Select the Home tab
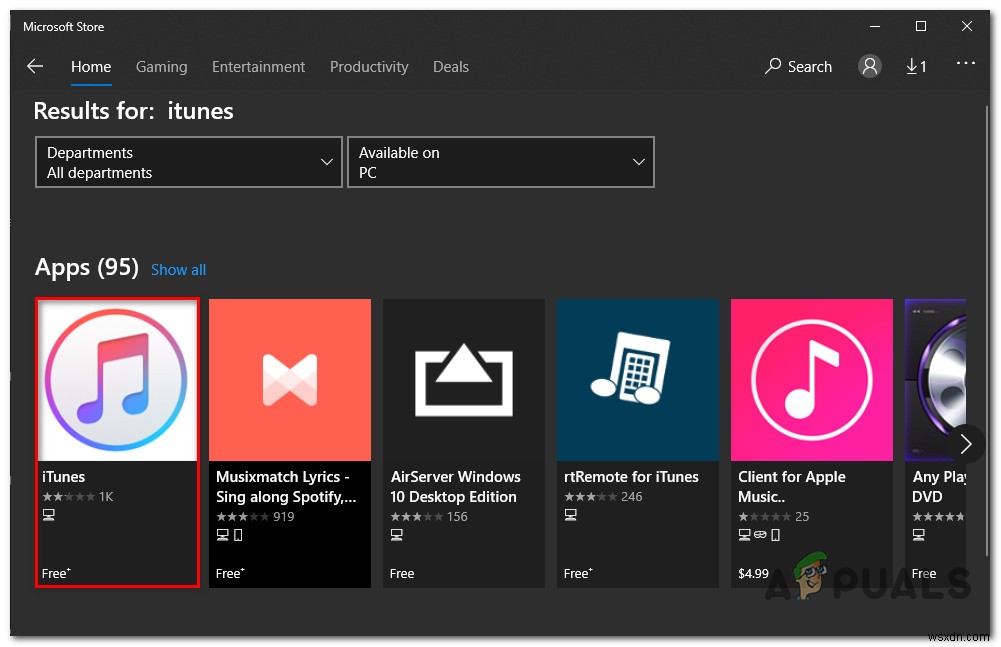This screenshot has width=1001, height=647. pos(91,67)
